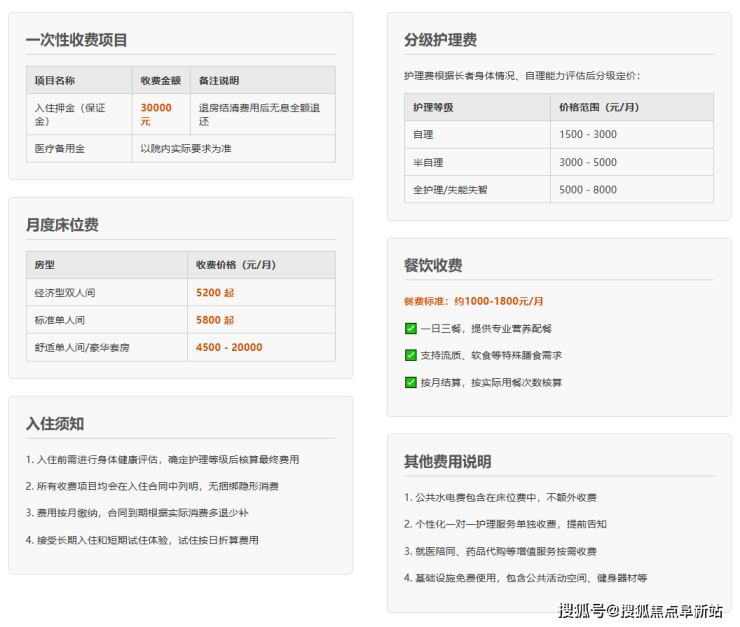740x627 pixels.
Task: Click the 医疗备用金 row label
Action: click(60, 149)
